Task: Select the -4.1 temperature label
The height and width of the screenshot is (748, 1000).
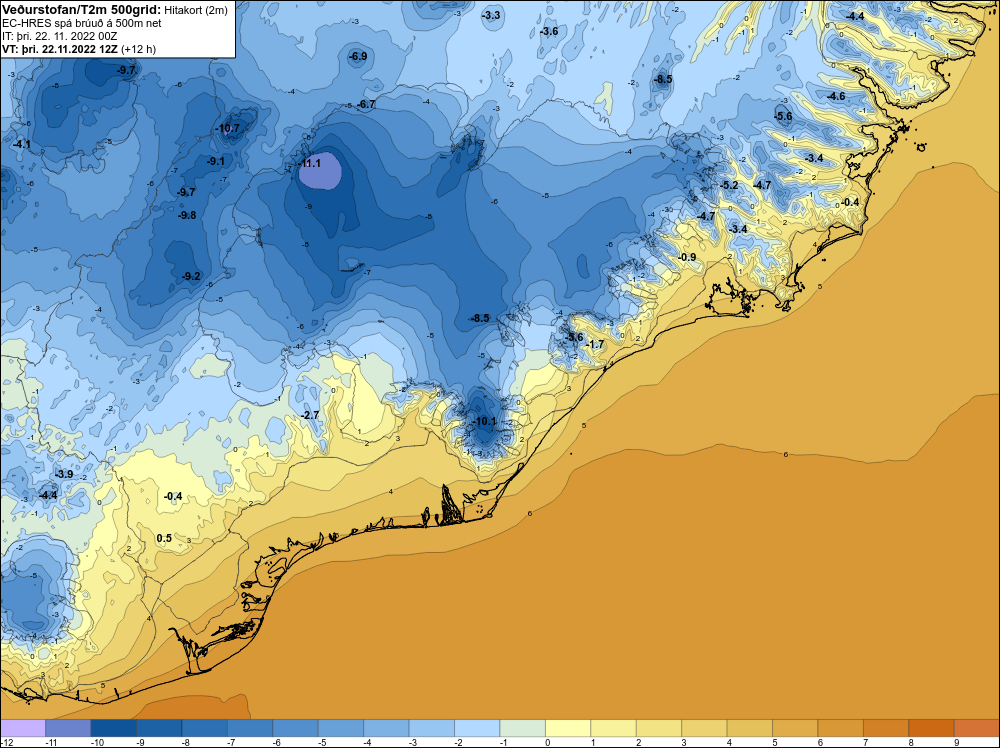Action: [x=21, y=145]
